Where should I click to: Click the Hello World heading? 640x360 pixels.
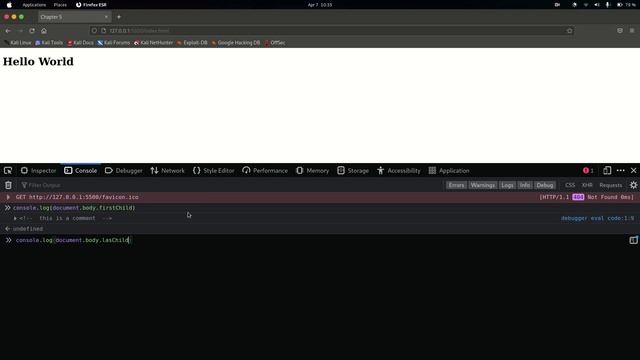pyautogui.click(x=38, y=62)
